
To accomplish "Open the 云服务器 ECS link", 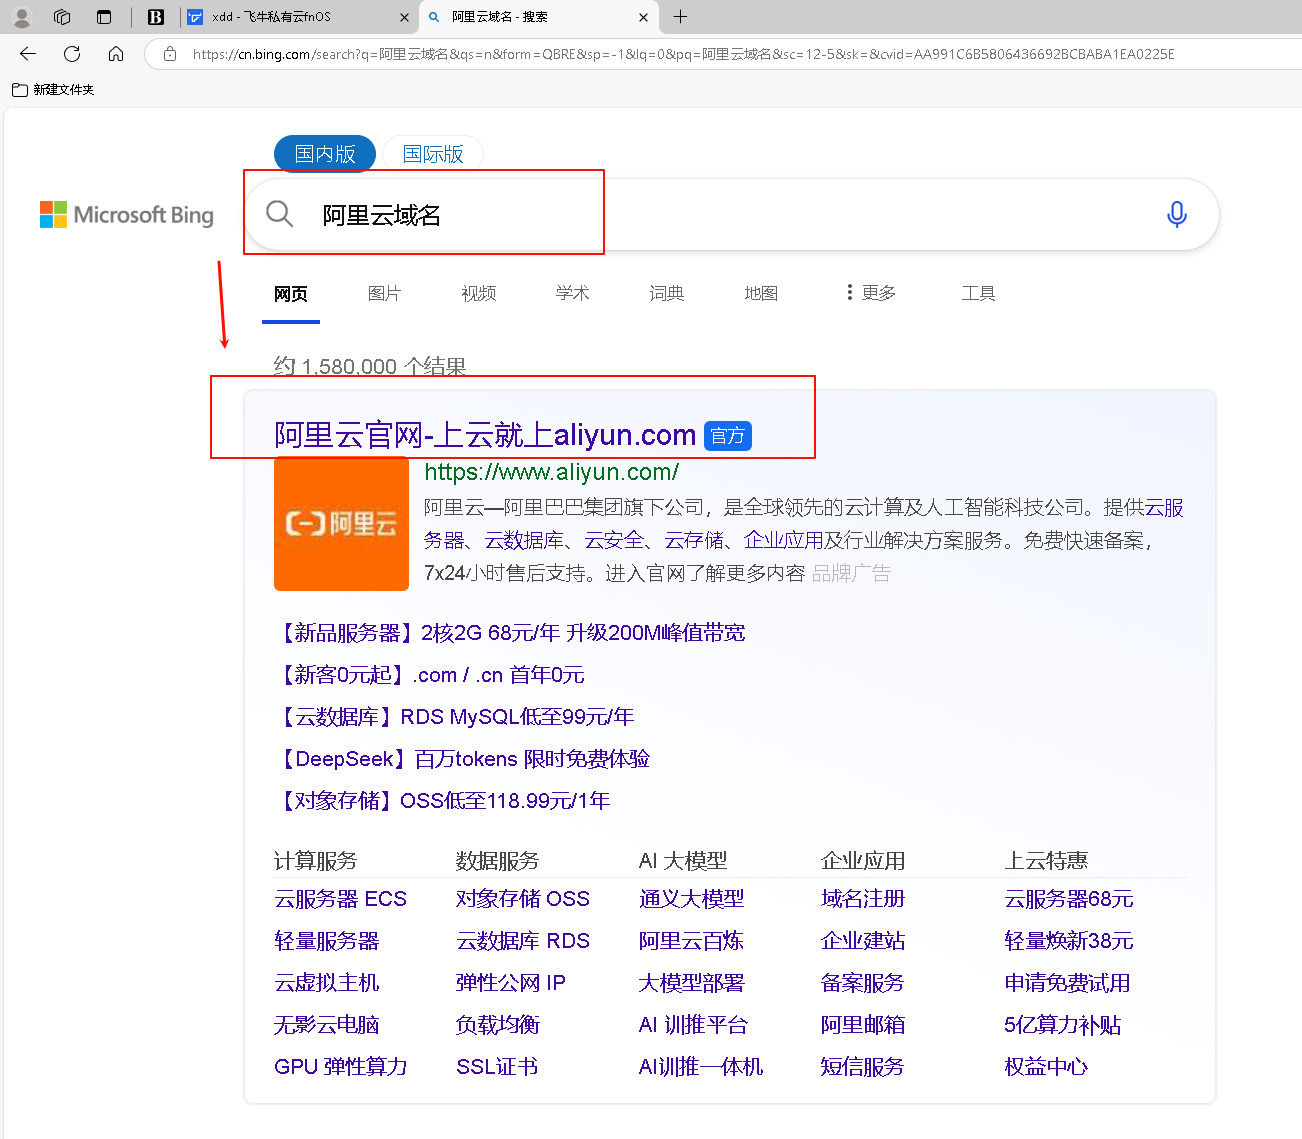I will tap(340, 899).
